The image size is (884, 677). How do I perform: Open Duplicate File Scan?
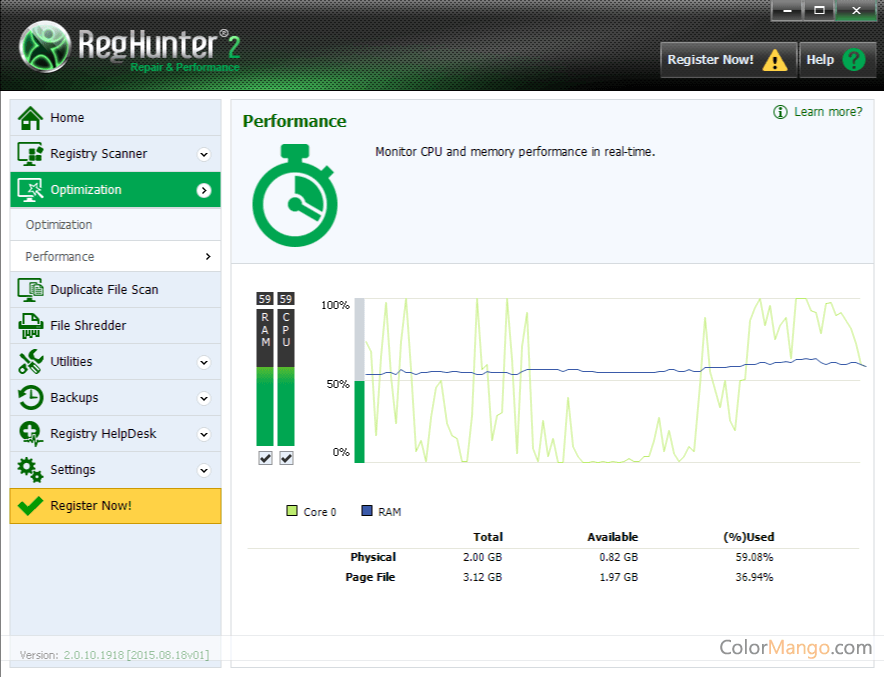116,290
